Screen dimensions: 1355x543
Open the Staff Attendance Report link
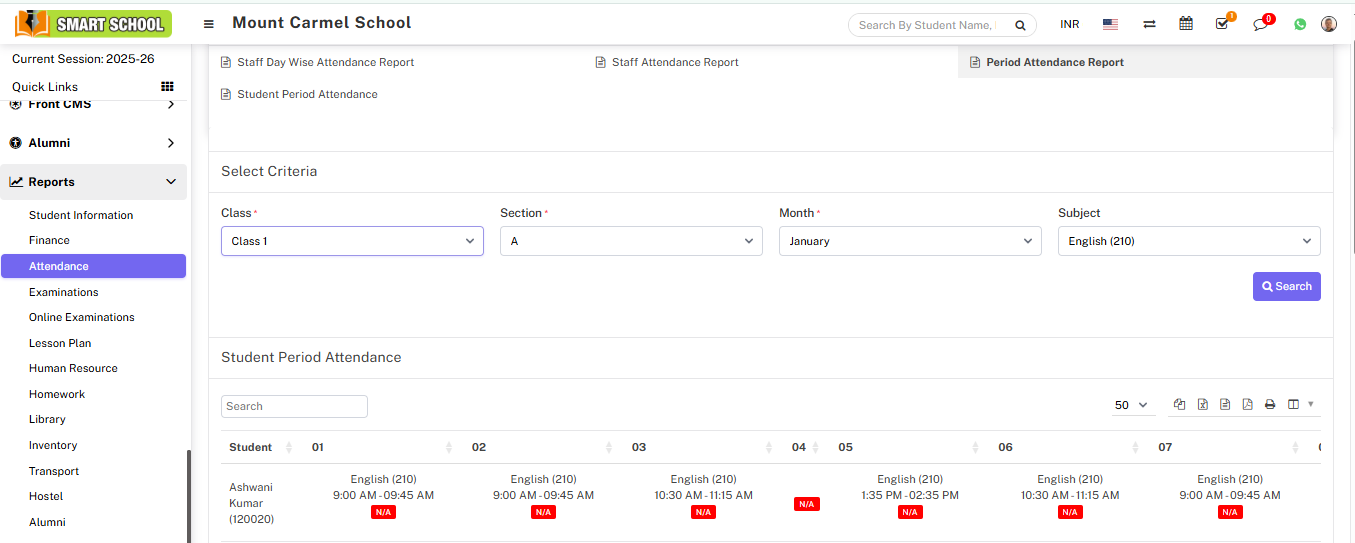point(675,62)
